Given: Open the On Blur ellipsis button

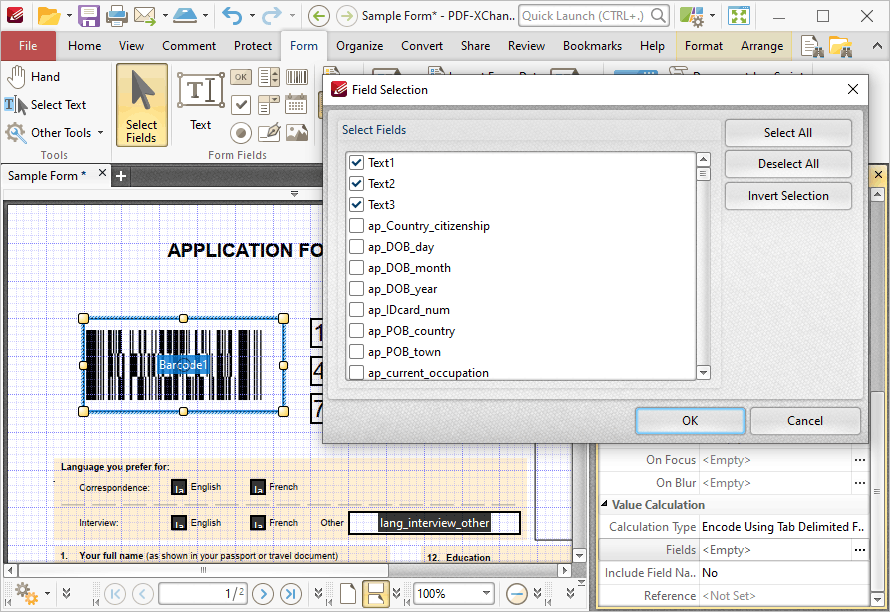Looking at the screenshot, I should (859, 483).
